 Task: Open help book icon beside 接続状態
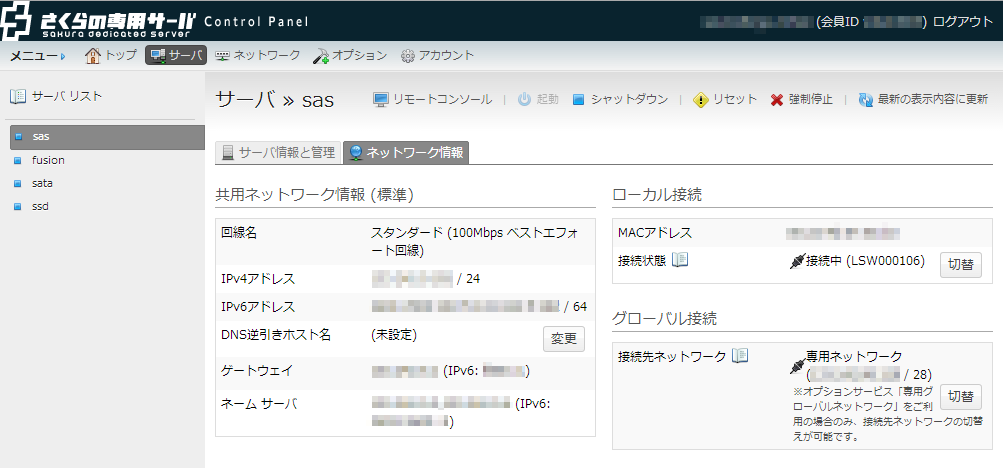pyautogui.click(x=680, y=261)
